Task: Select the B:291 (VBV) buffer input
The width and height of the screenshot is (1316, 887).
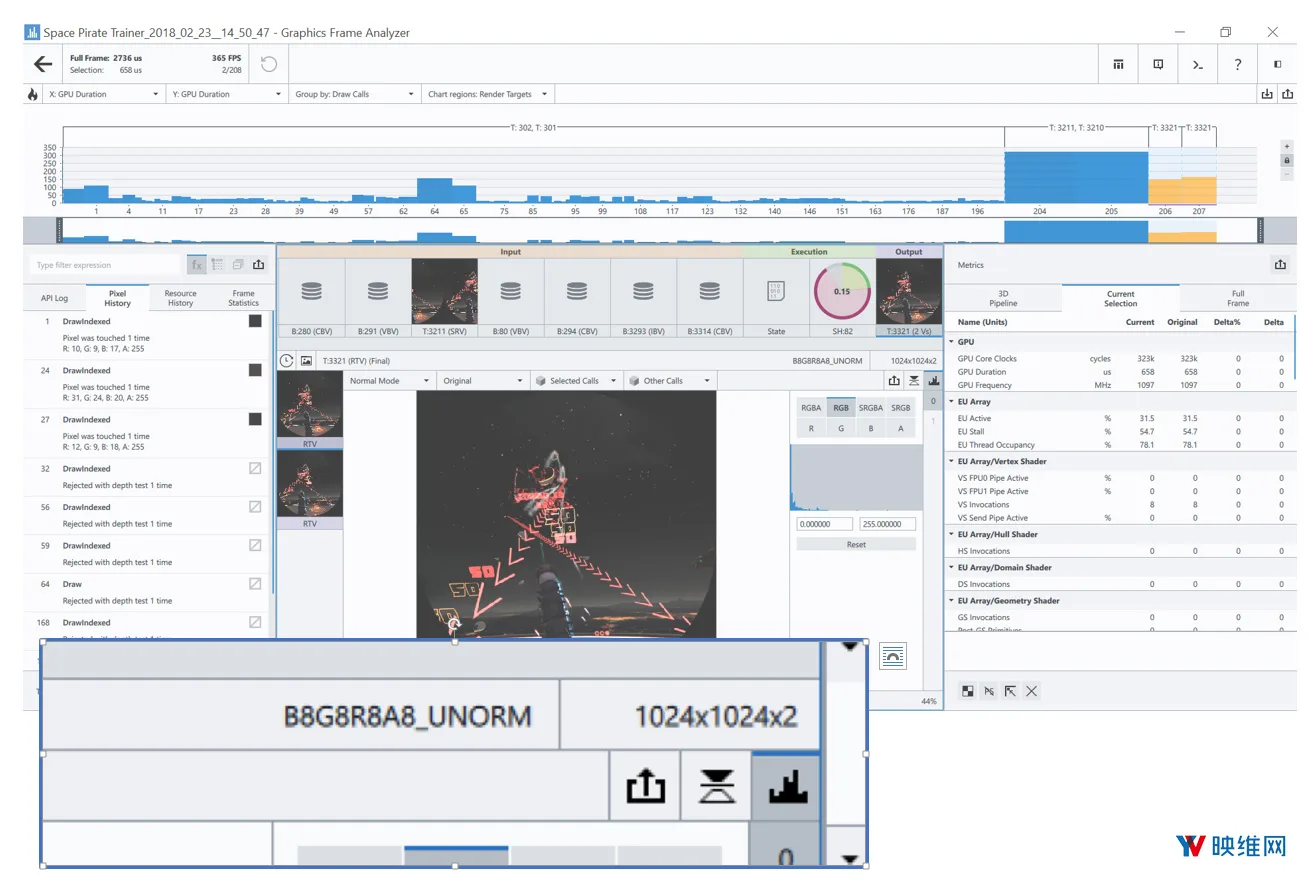Action: pyautogui.click(x=378, y=298)
